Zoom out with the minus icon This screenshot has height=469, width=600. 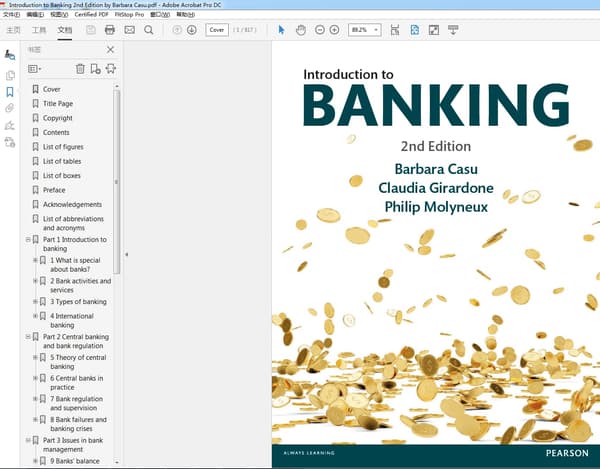click(x=320, y=30)
